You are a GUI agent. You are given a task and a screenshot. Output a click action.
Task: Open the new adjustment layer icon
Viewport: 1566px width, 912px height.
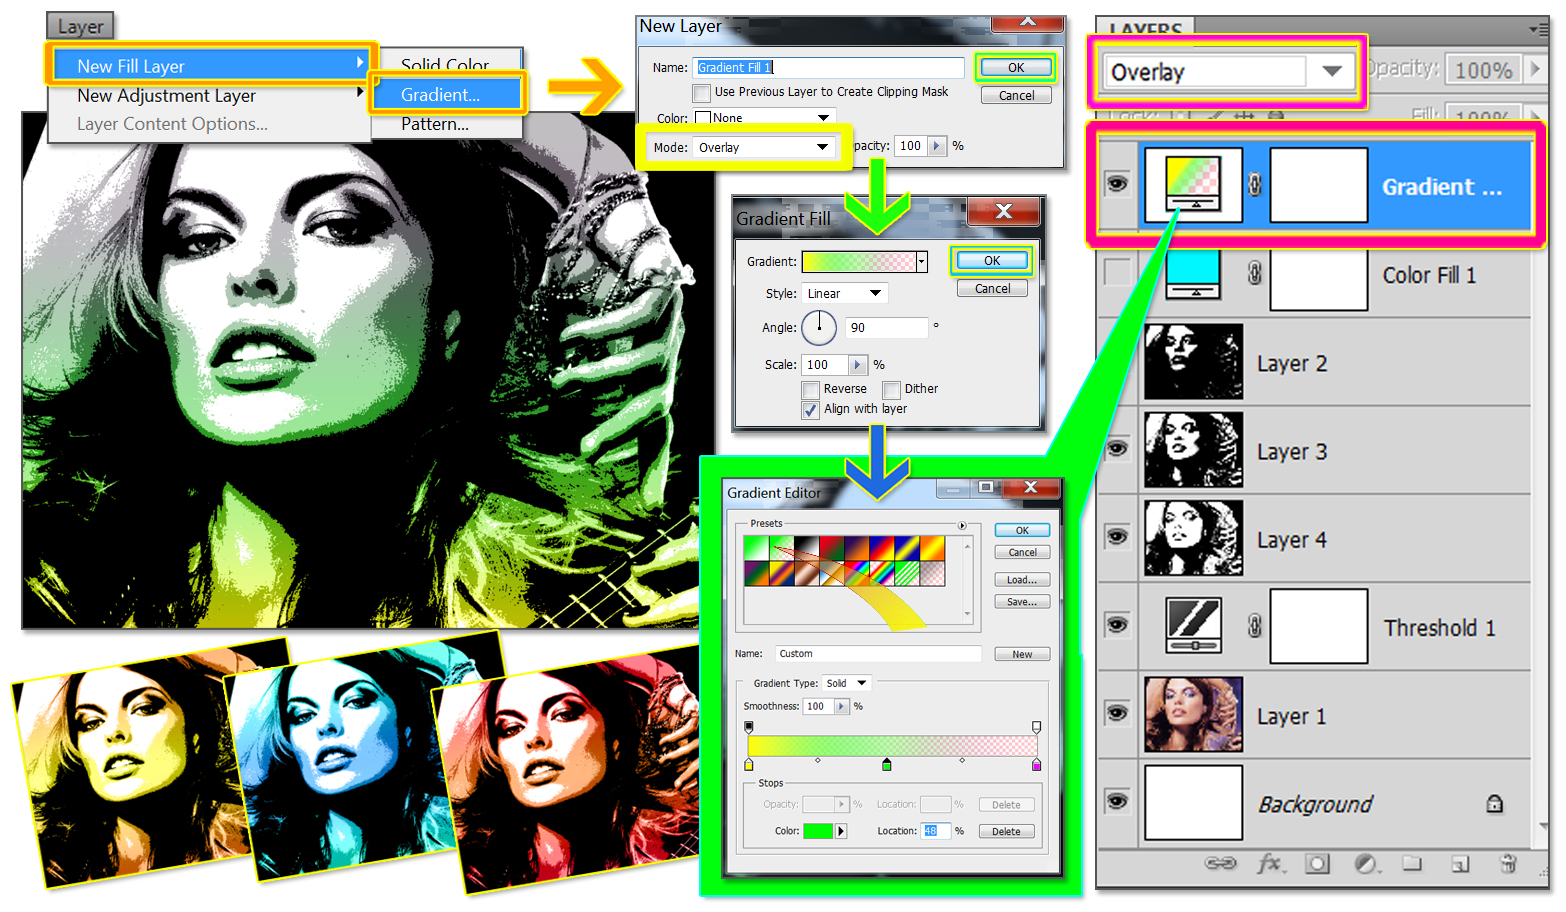pyautogui.click(x=1366, y=864)
